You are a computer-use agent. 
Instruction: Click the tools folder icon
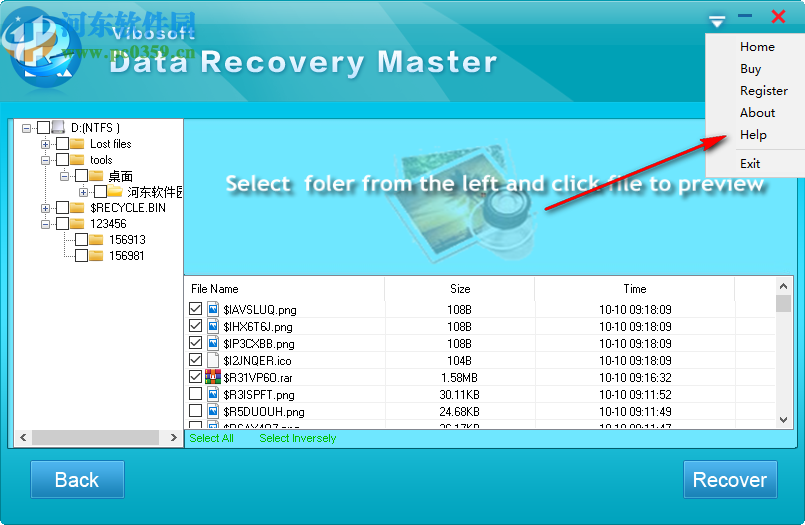77,159
